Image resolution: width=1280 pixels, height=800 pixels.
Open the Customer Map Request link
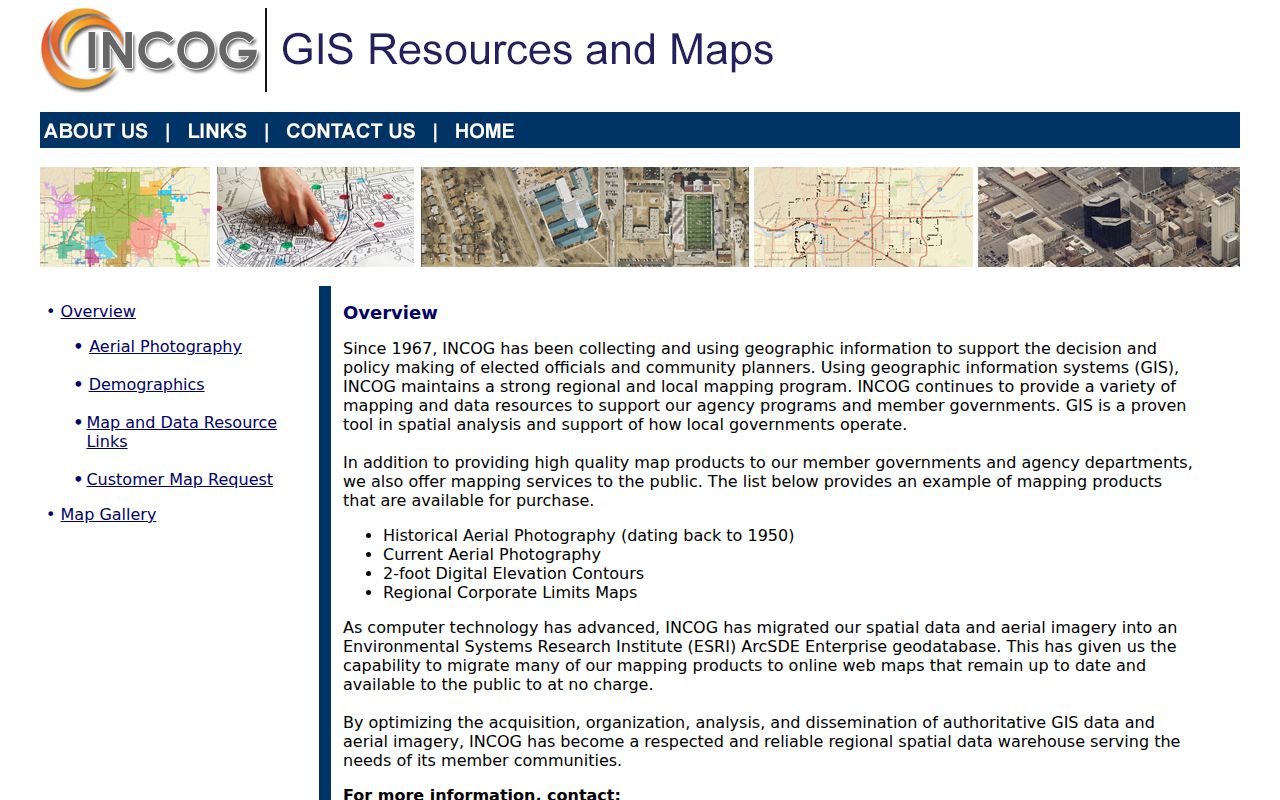(x=180, y=480)
